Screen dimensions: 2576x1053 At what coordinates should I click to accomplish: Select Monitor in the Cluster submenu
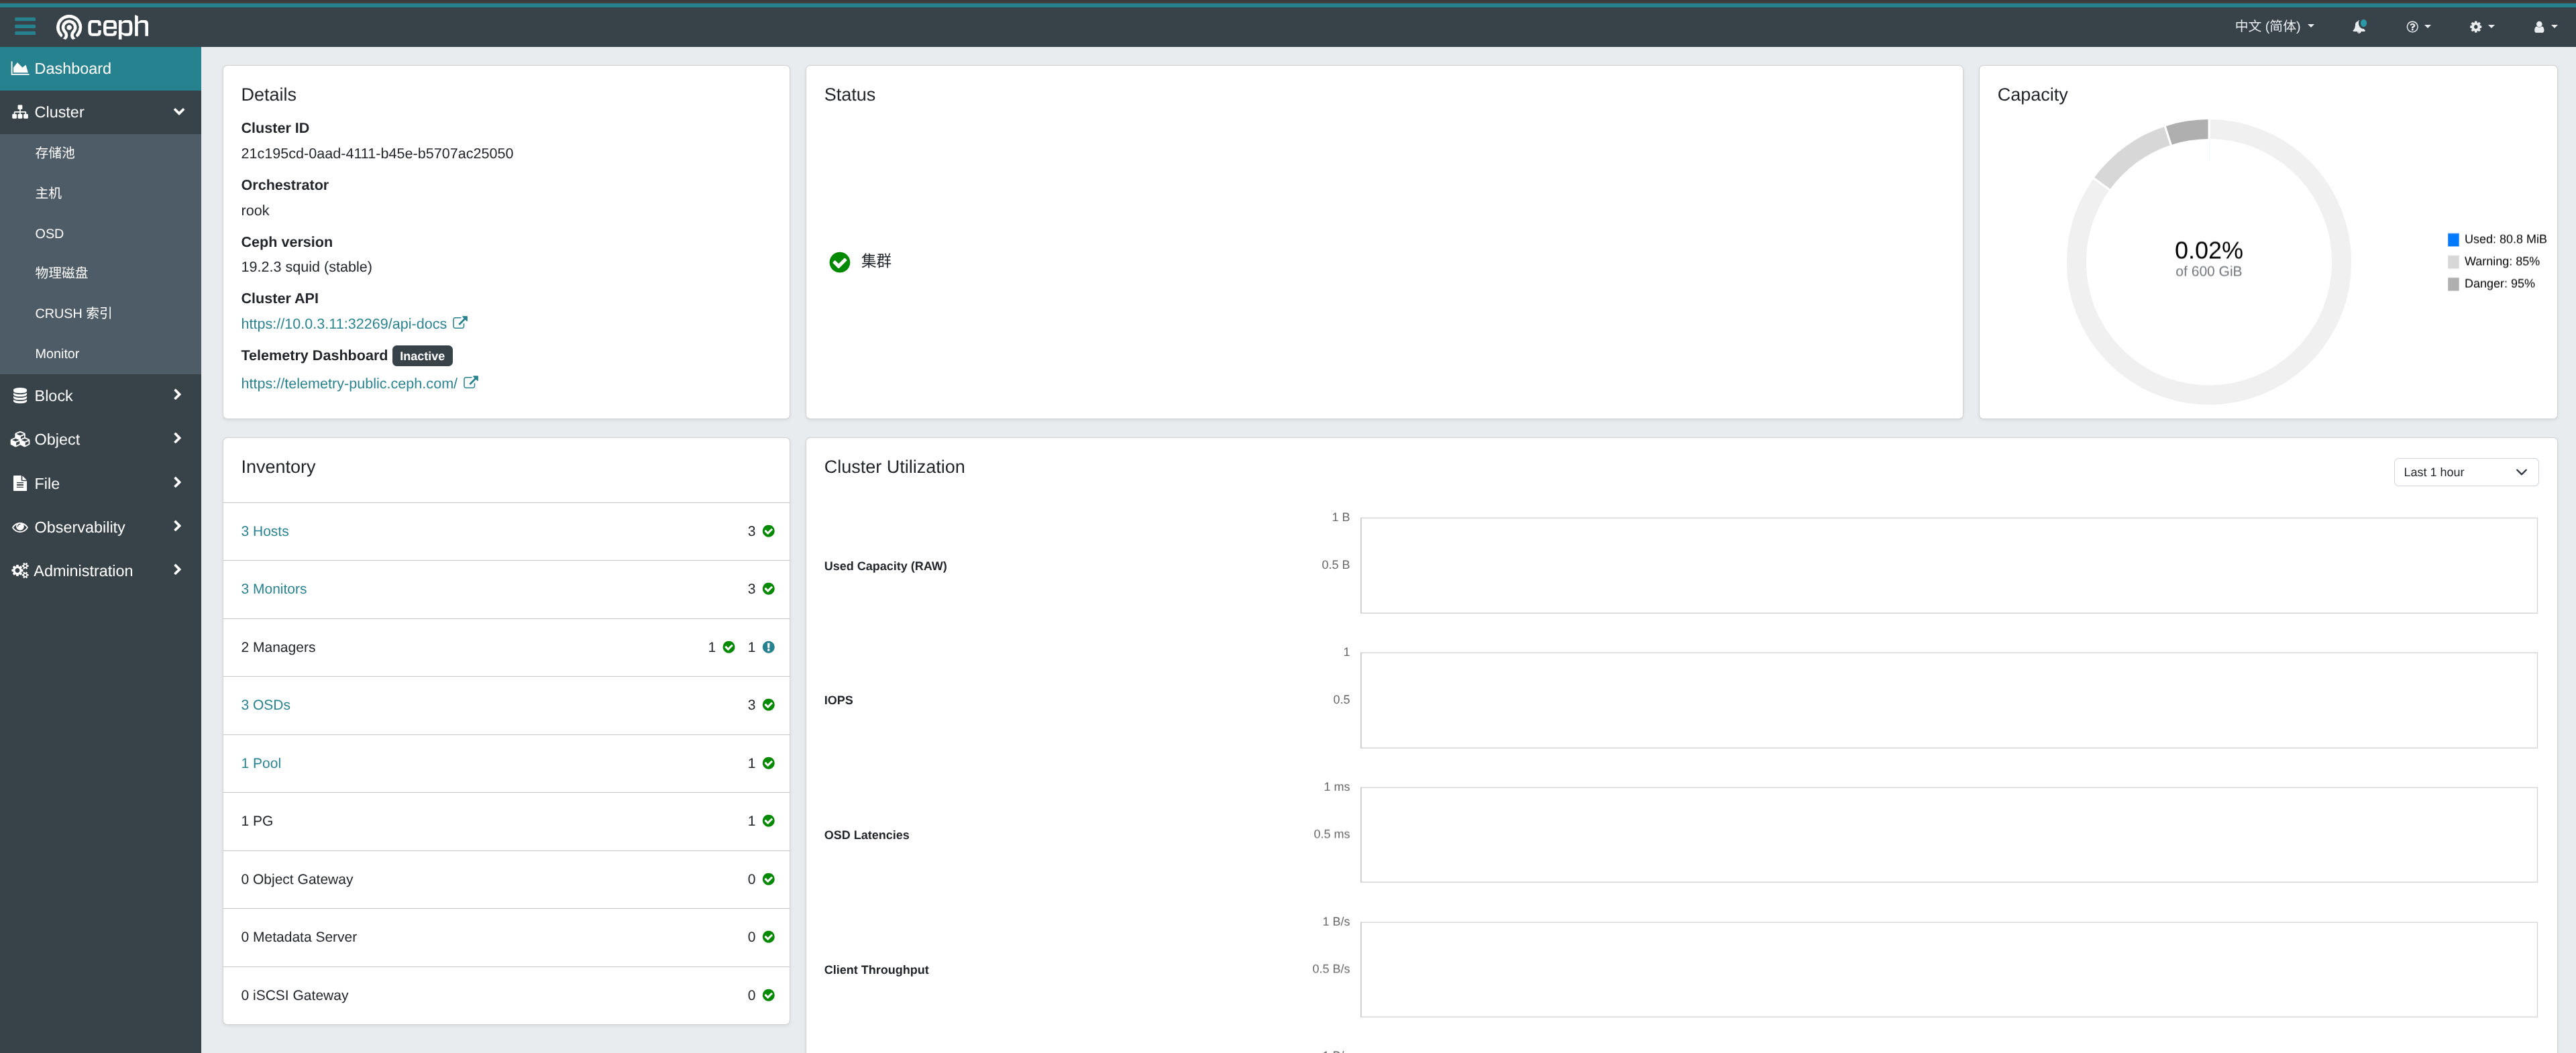click(x=57, y=354)
